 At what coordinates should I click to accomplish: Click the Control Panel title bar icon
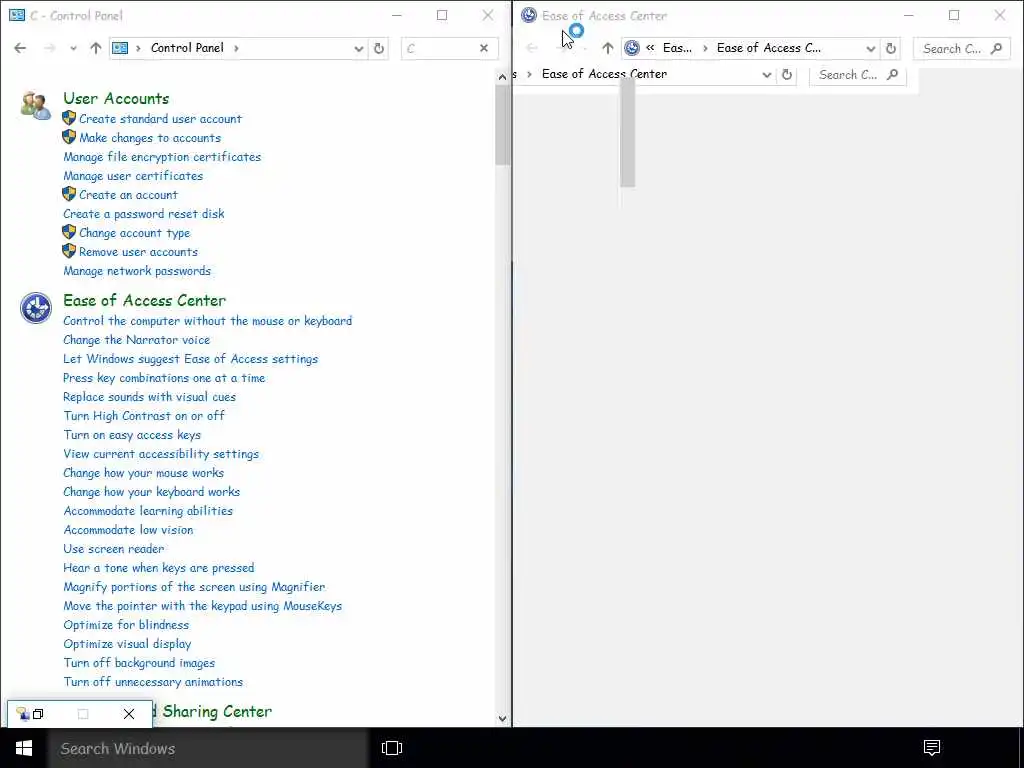point(17,15)
